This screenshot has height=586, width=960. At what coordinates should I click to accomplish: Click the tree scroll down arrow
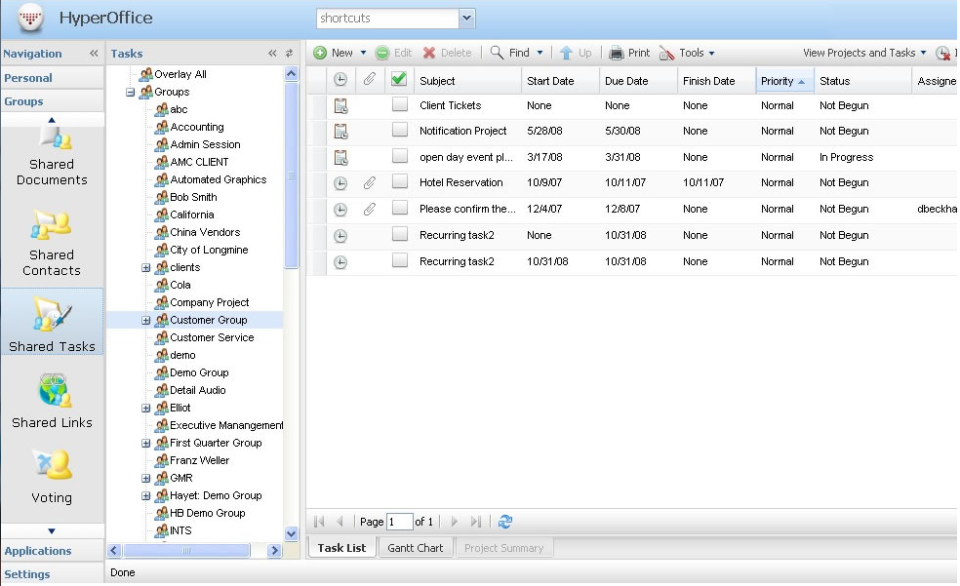[x=291, y=533]
